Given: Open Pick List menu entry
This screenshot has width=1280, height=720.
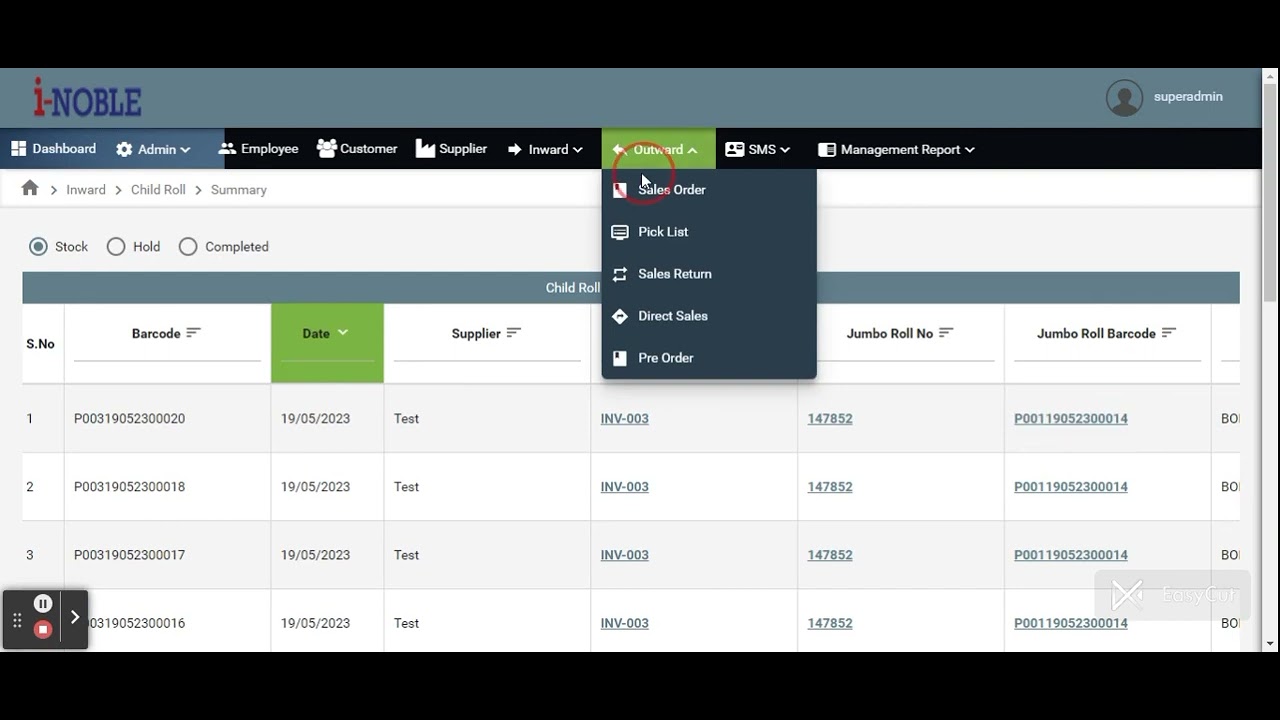Looking at the screenshot, I should pyautogui.click(x=709, y=232).
